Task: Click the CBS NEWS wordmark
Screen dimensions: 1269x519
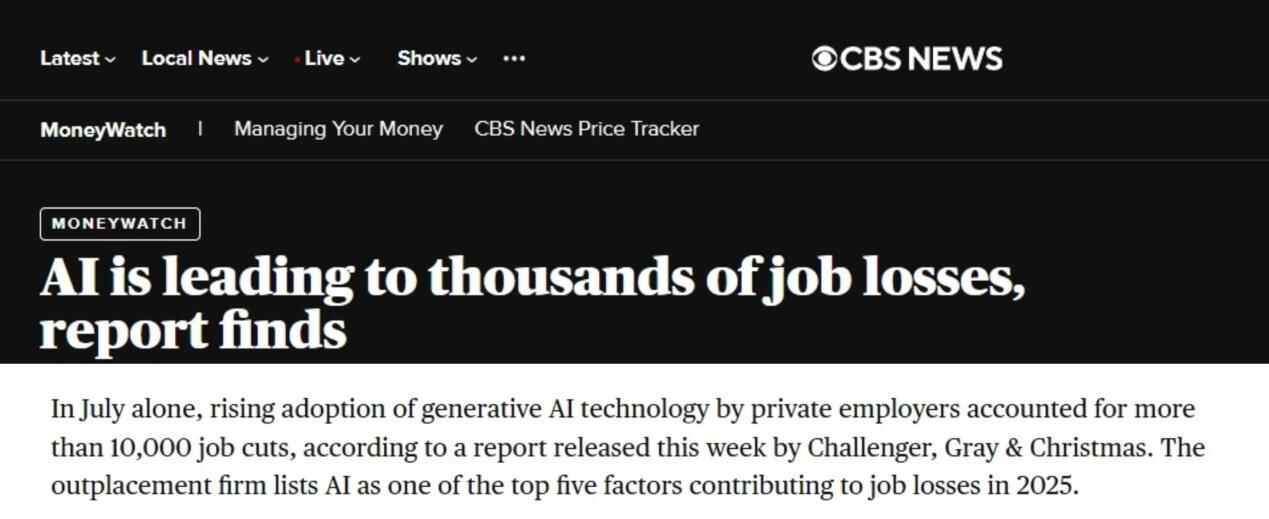Action: pyautogui.click(x=921, y=59)
